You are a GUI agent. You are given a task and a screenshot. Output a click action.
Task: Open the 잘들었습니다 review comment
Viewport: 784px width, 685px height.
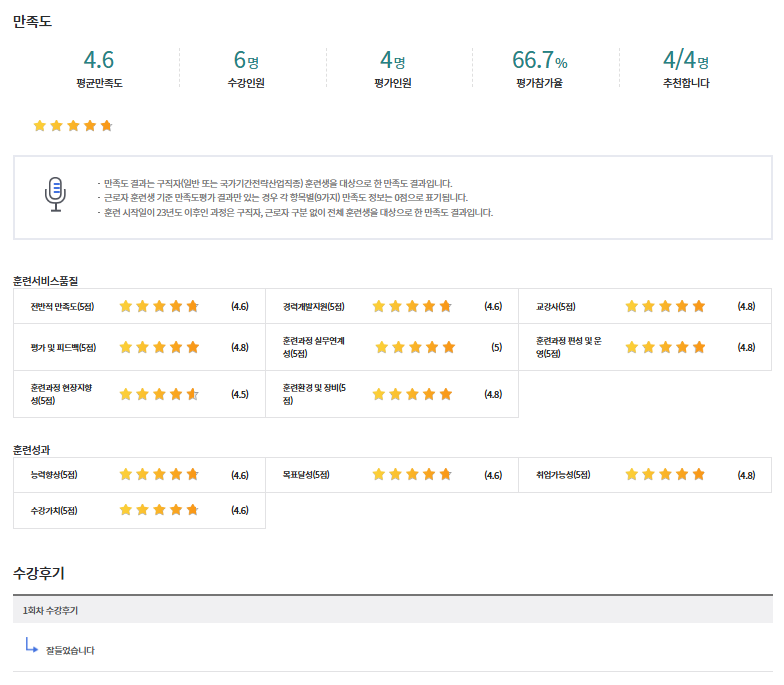point(70,651)
